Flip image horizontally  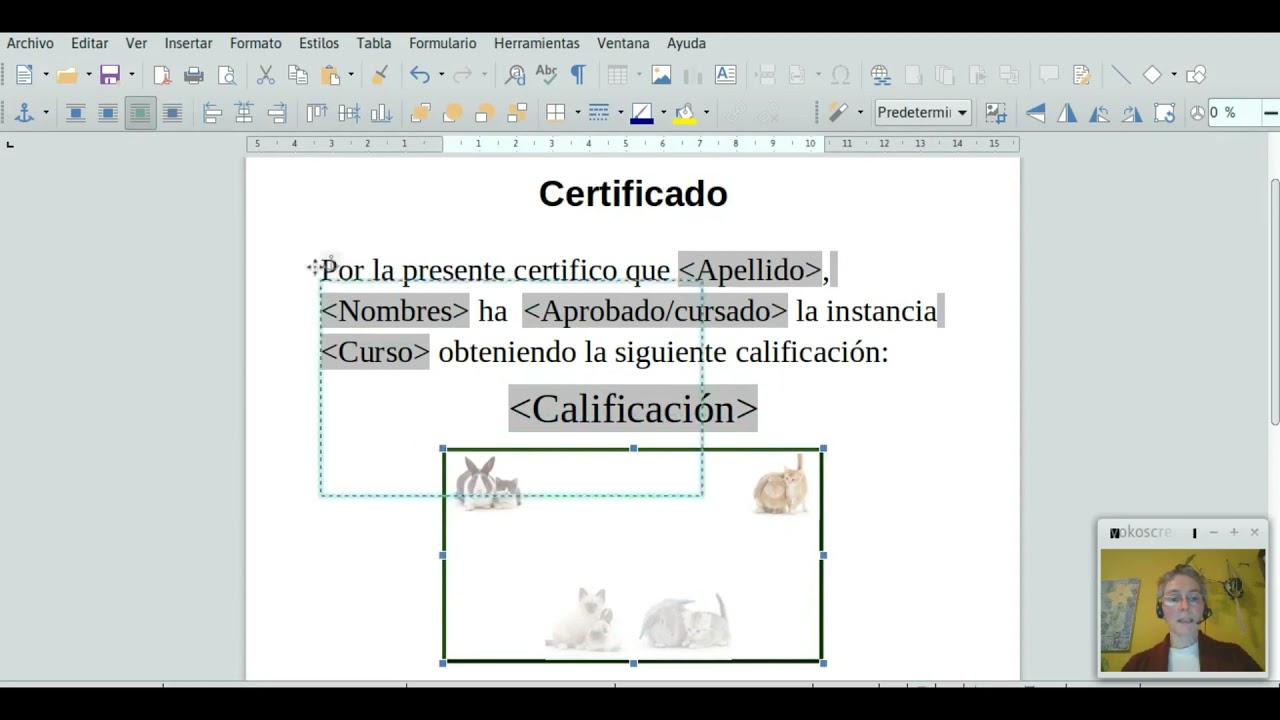point(1068,113)
